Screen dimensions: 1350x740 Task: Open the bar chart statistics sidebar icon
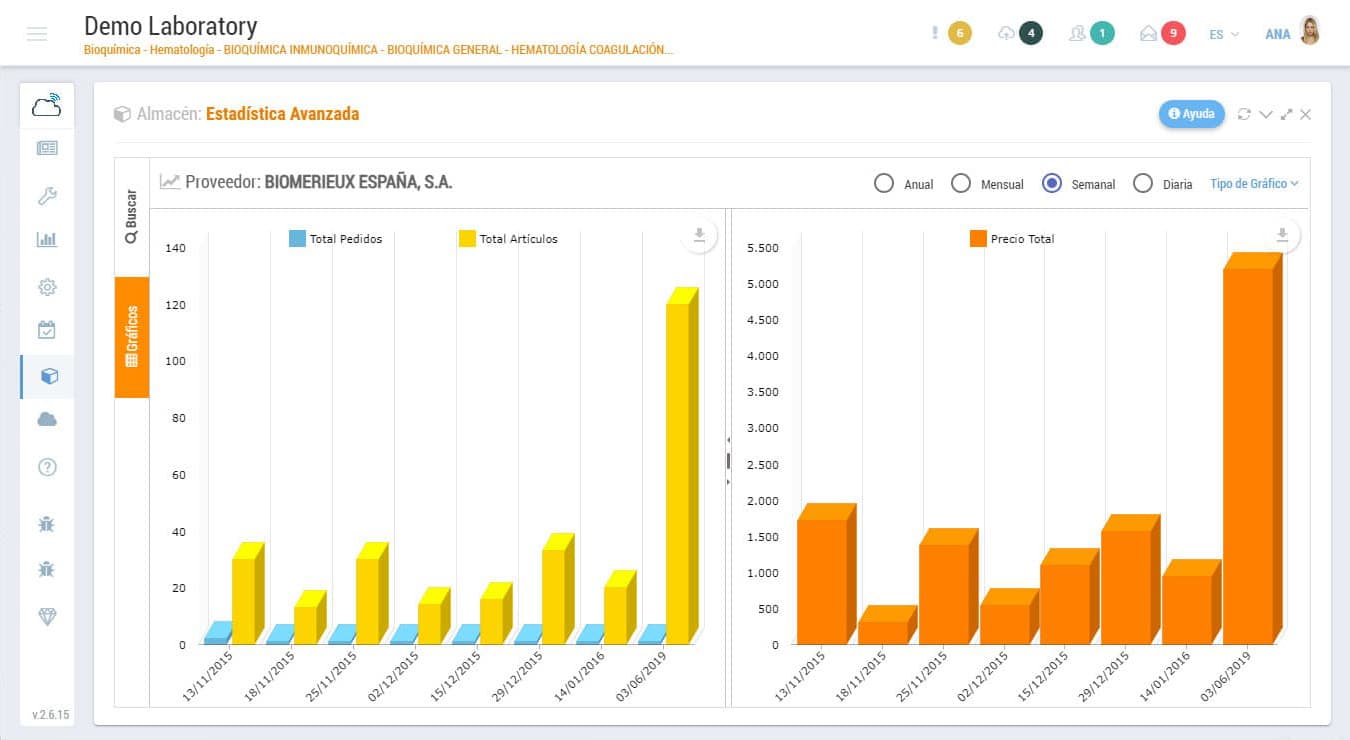click(47, 240)
